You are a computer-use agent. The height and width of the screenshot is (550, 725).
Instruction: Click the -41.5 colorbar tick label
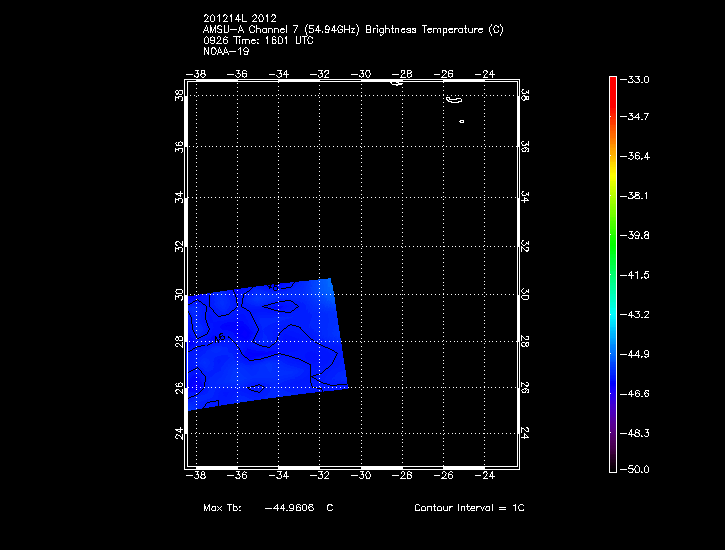coord(638,274)
